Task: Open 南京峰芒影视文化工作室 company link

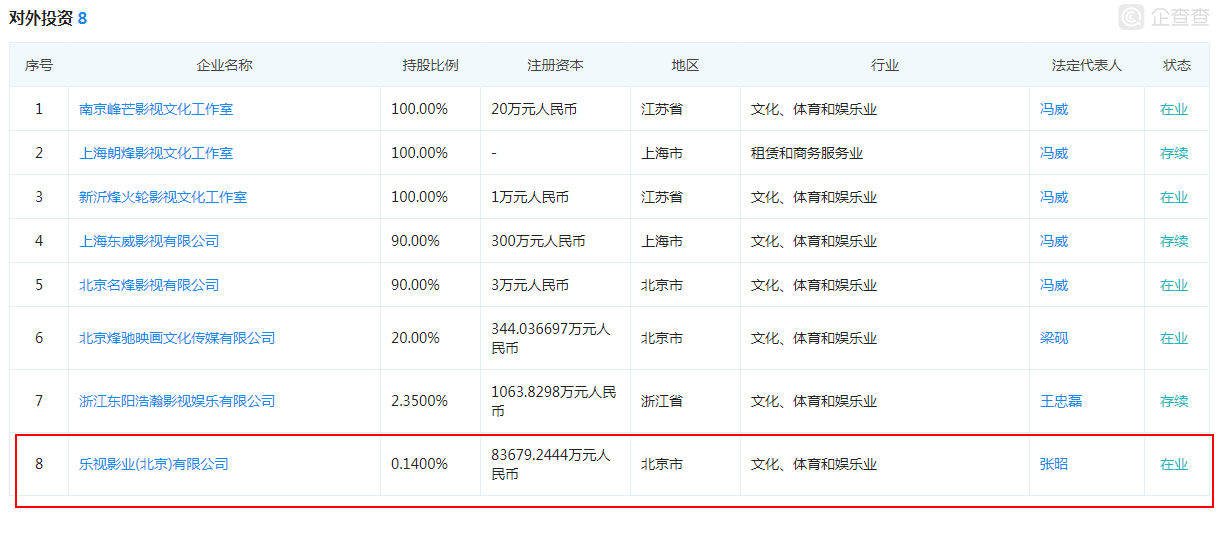Action: (x=156, y=109)
